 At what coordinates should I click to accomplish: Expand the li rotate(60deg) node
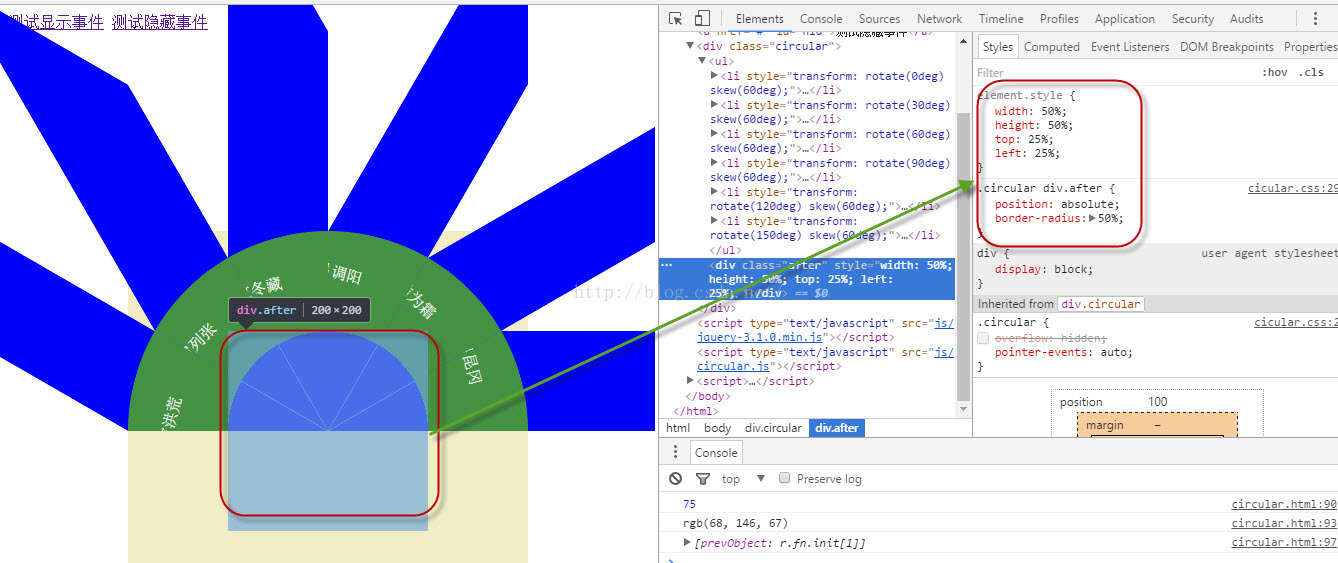click(x=714, y=134)
